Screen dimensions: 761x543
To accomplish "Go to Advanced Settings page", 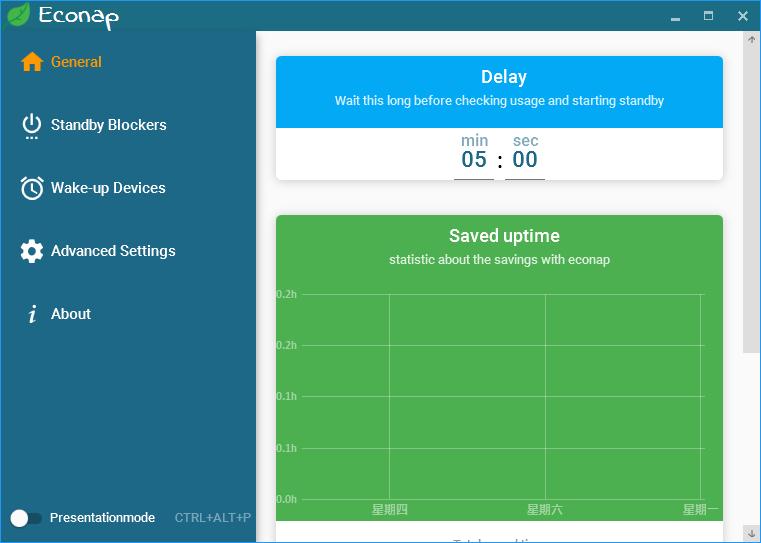I will tap(113, 251).
